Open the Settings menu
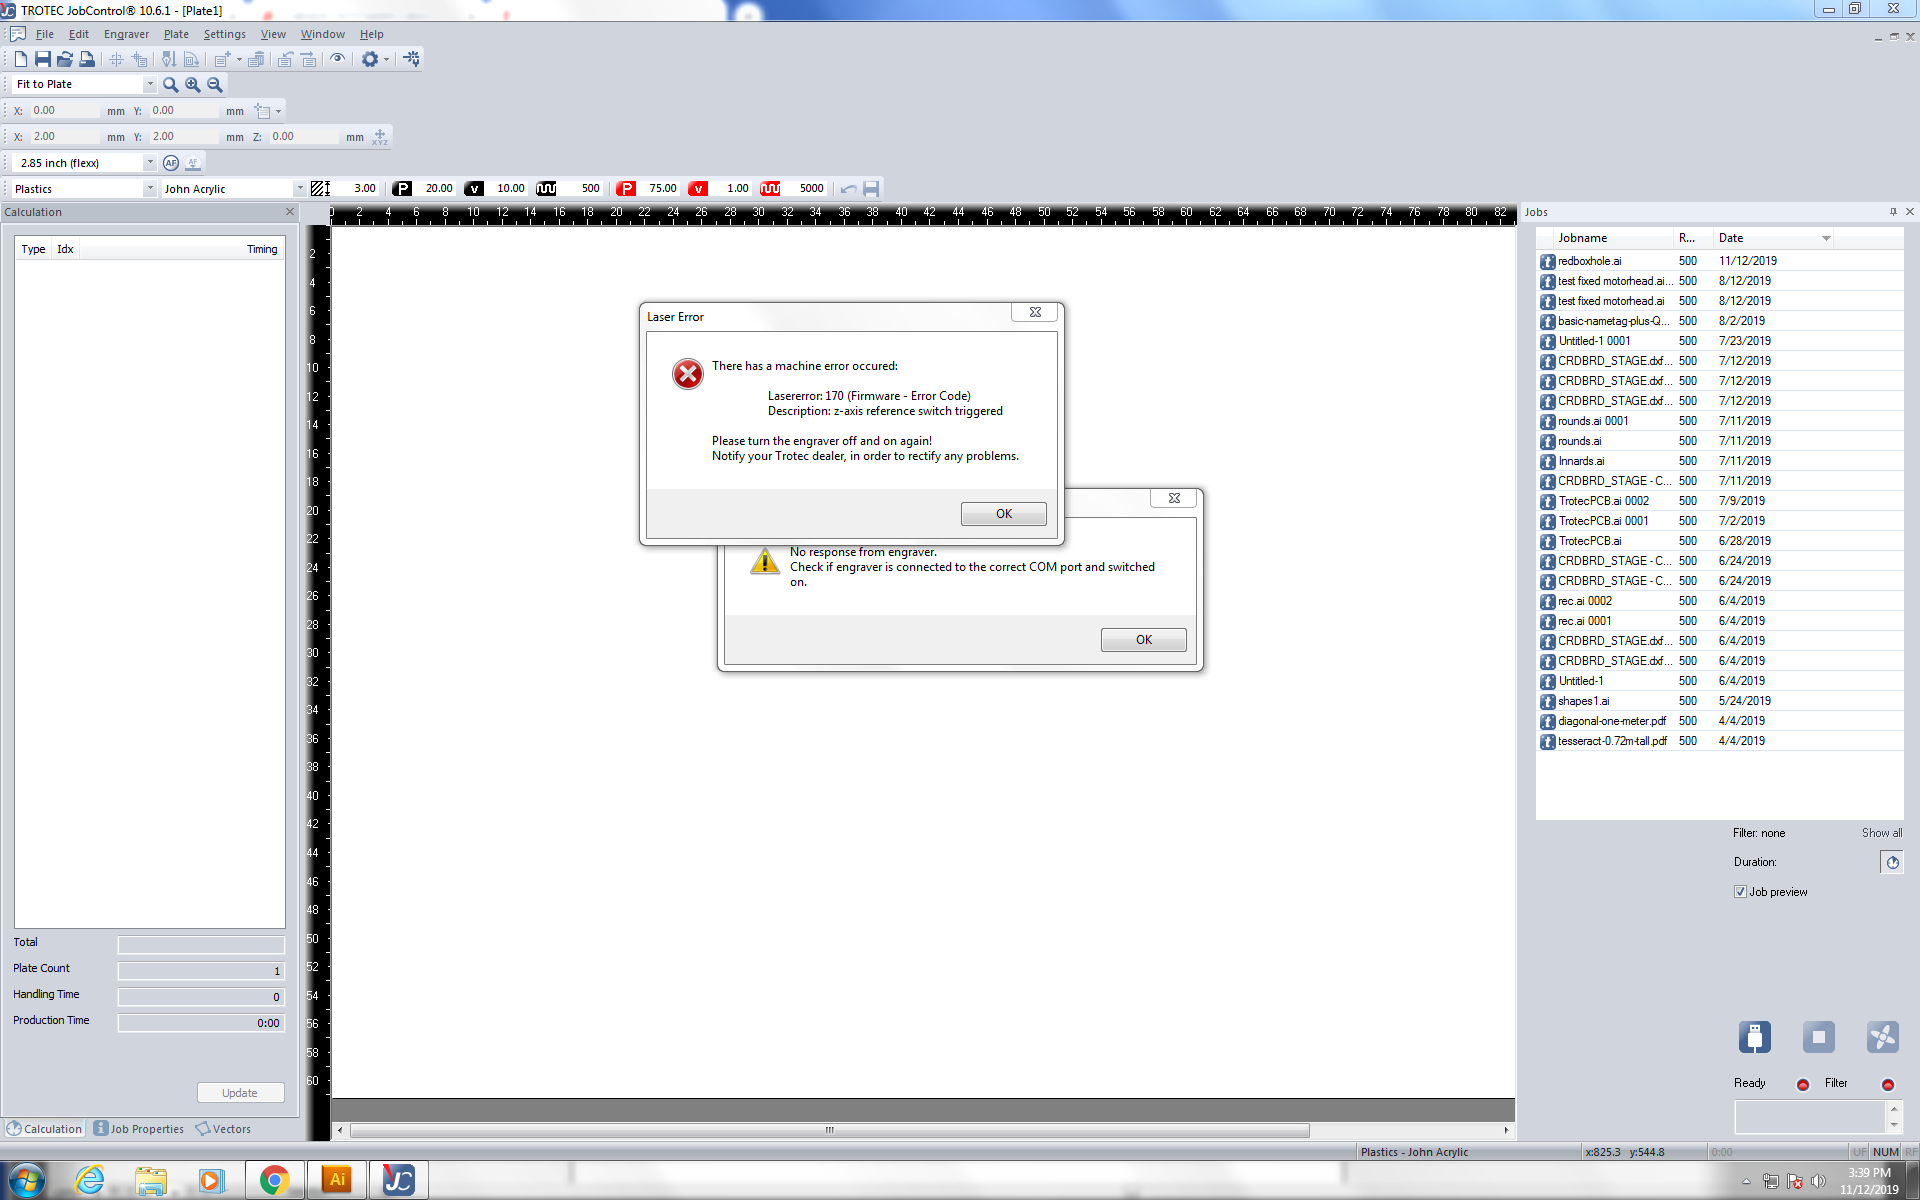 (224, 34)
